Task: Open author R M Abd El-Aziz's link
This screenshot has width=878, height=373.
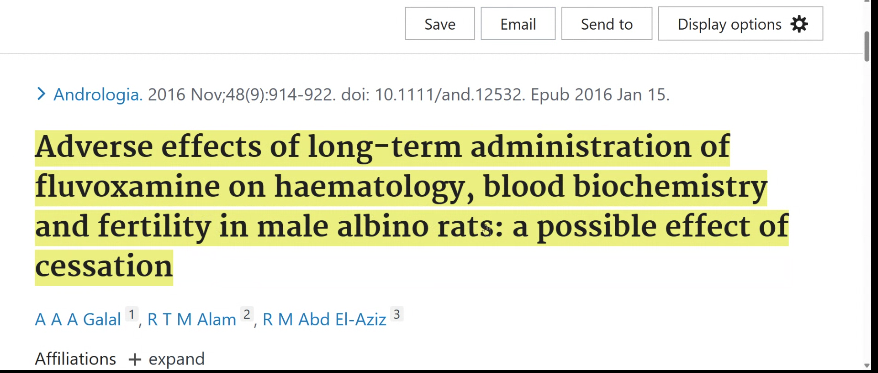Action: 324,319
